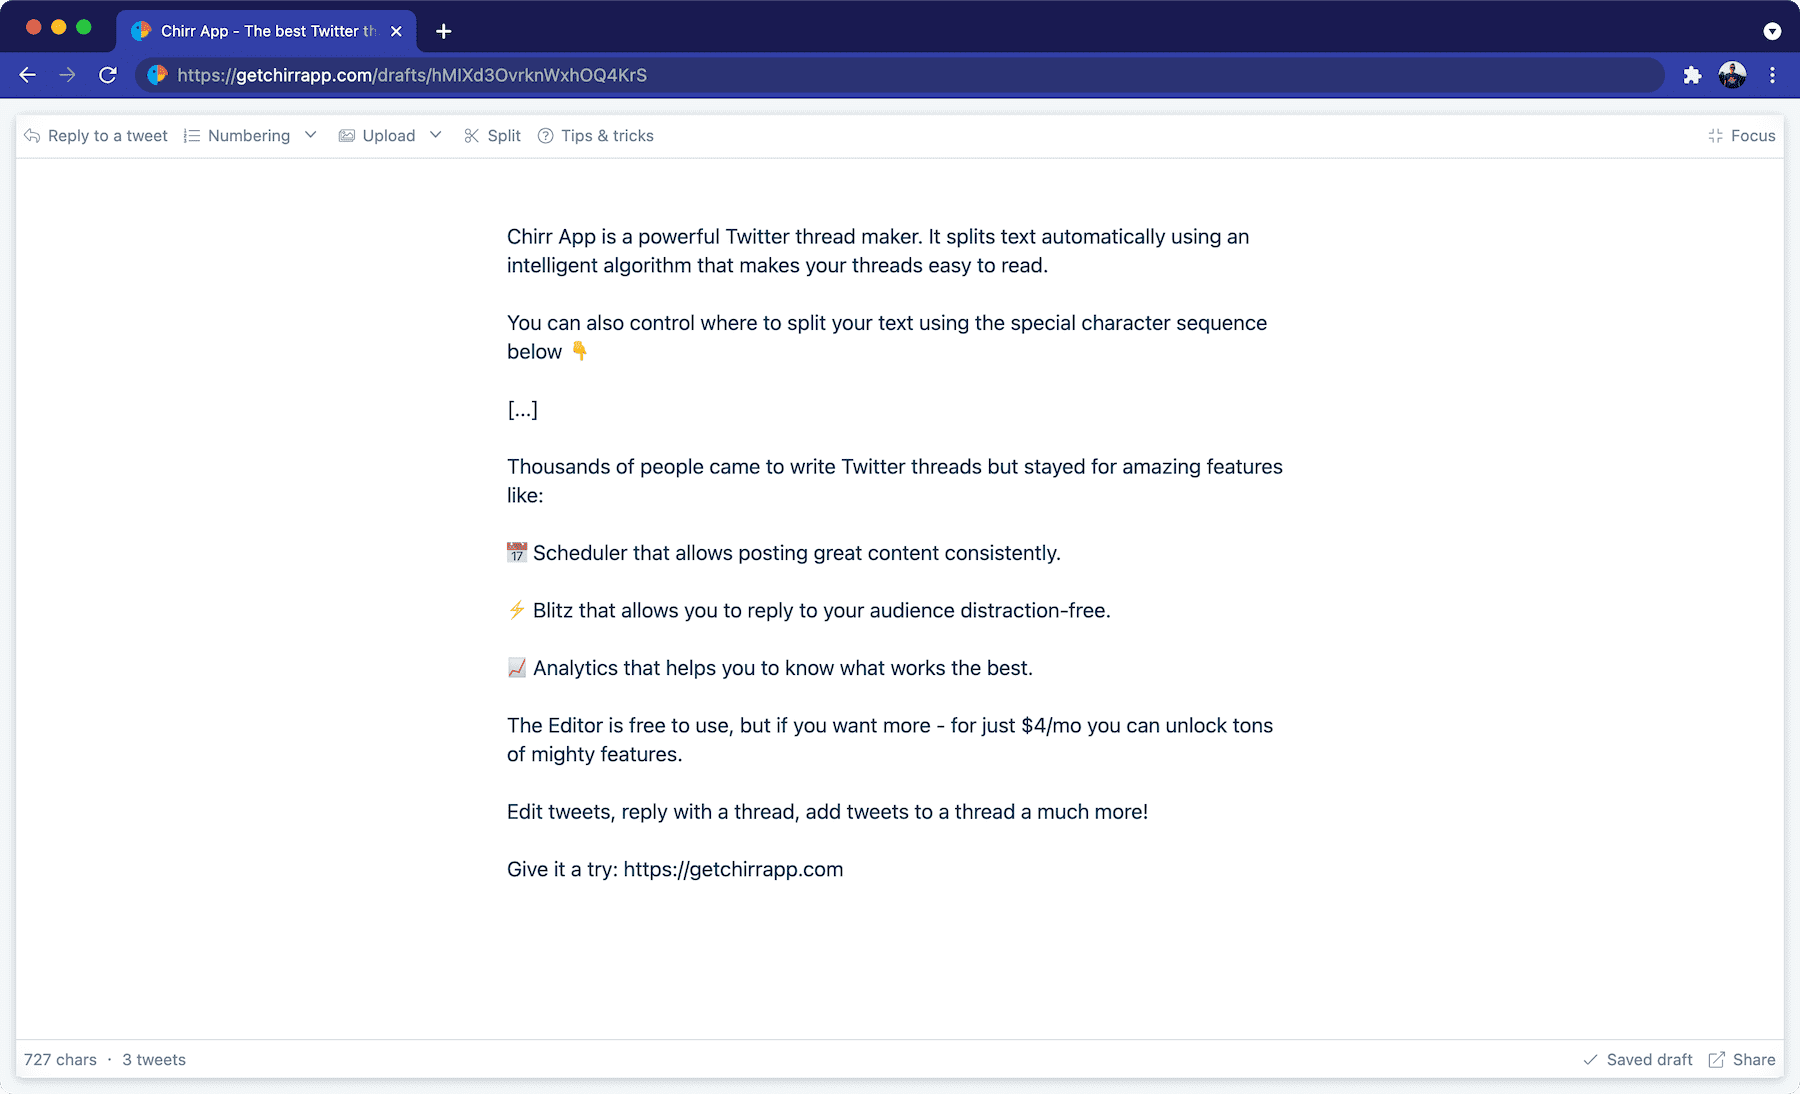
Task: Click the 3 tweets counter
Action: click(x=153, y=1059)
